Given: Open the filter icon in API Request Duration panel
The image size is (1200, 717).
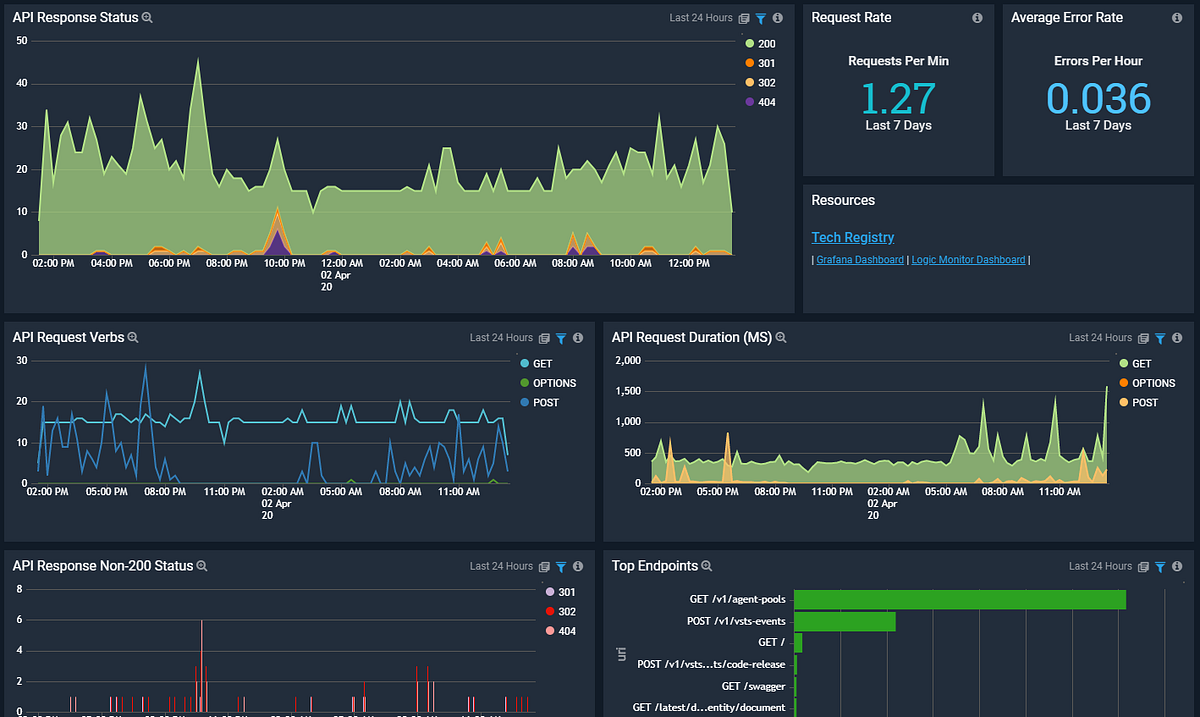Looking at the screenshot, I should pyautogui.click(x=1160, y=338).
